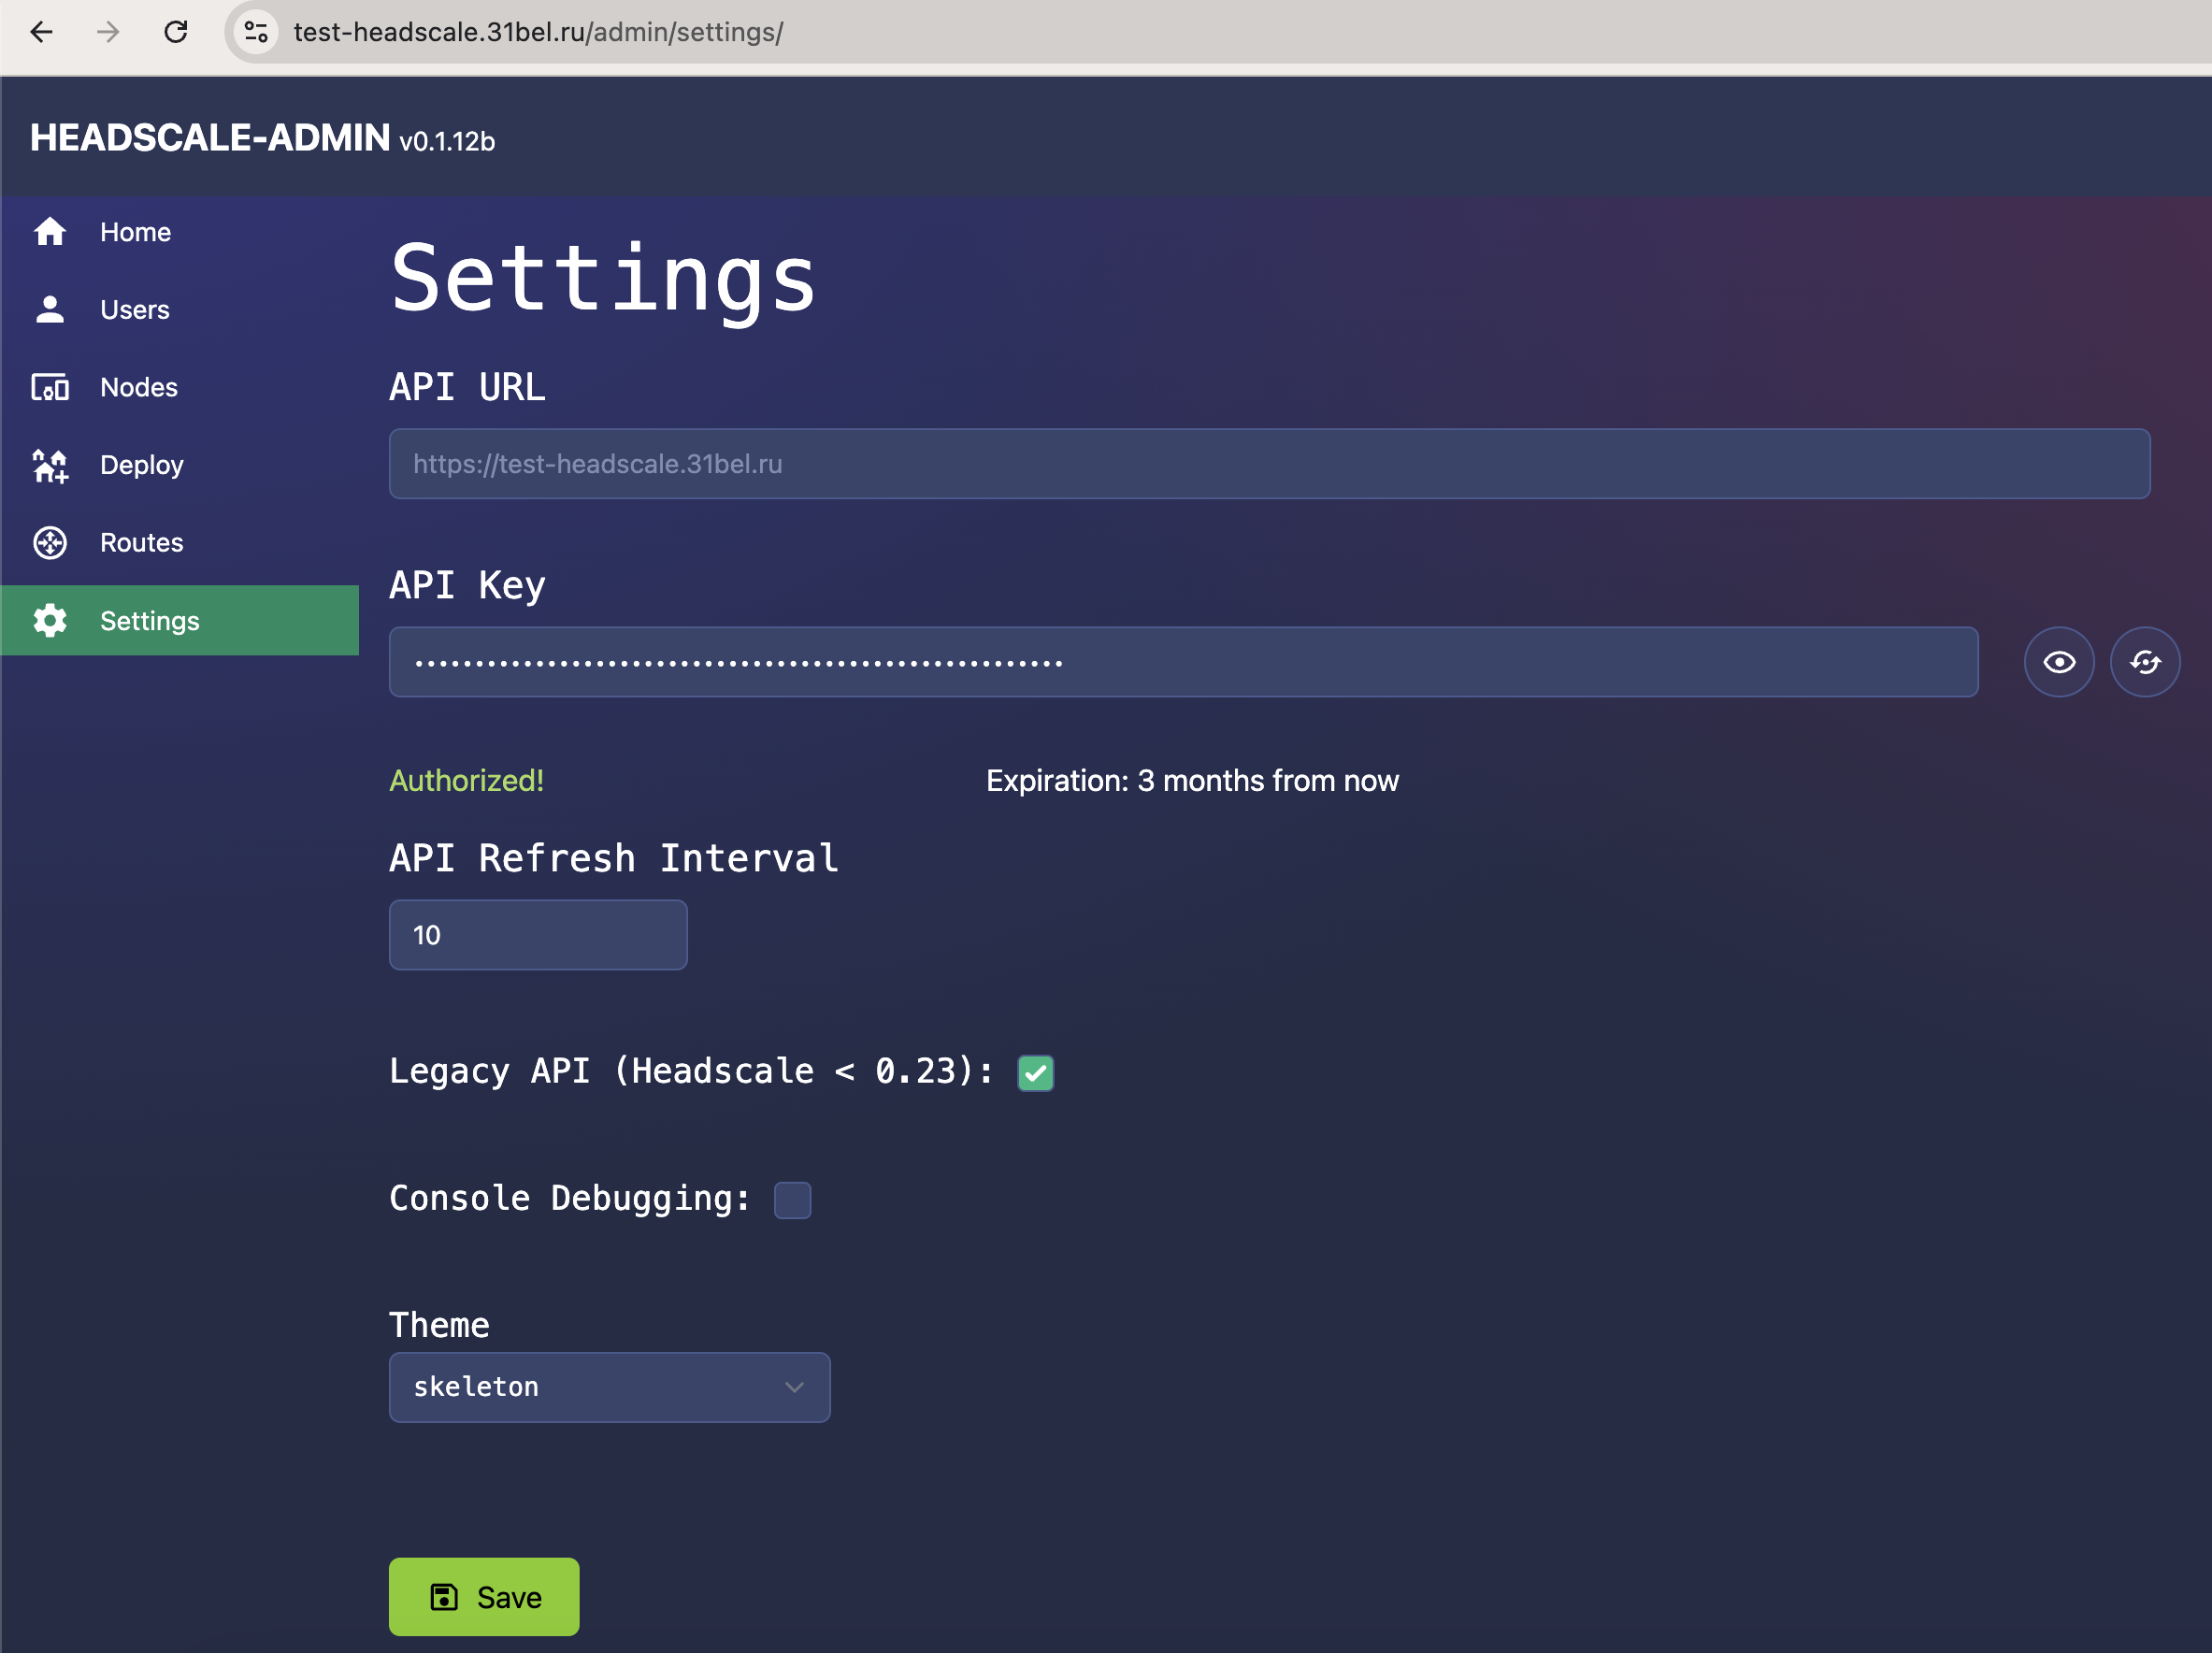Open site information icon in address bar
Viewport: 2212px width, 1653px height.
tap(256, 32)
